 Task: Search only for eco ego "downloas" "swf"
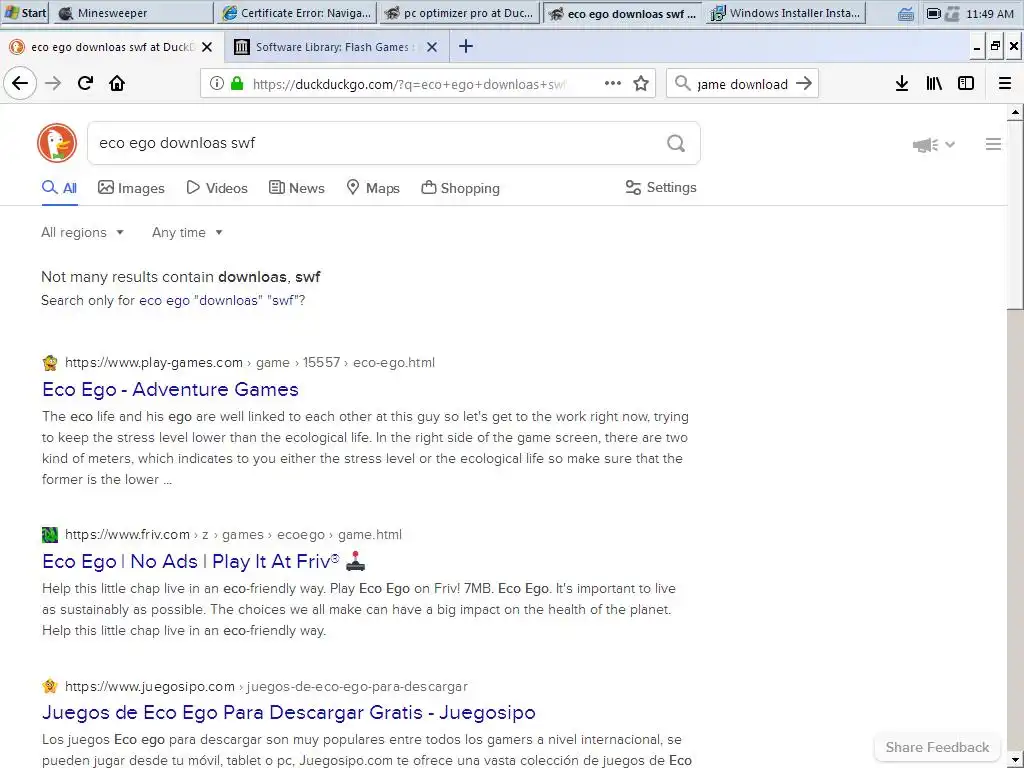(222, 300)
